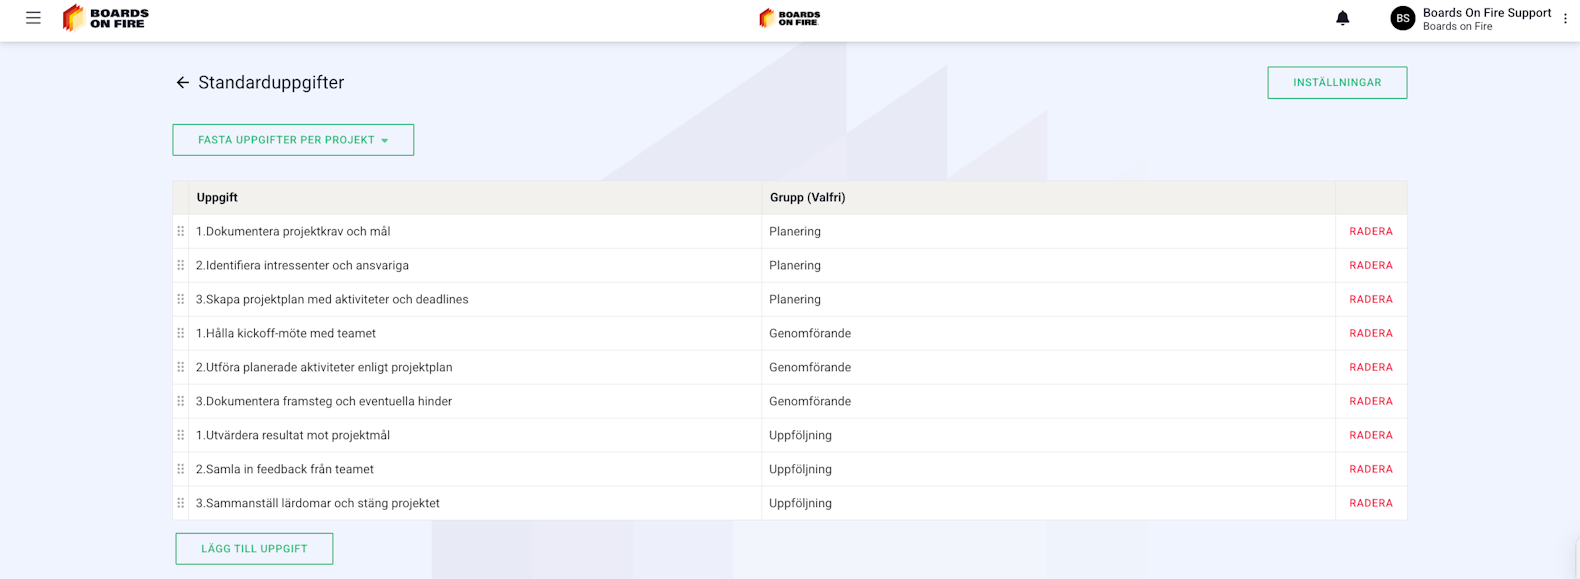Screen dimensions: 1580x579
Task: Click the BS user avatar
Action: pyautogui.click(x=1402, y=18)
